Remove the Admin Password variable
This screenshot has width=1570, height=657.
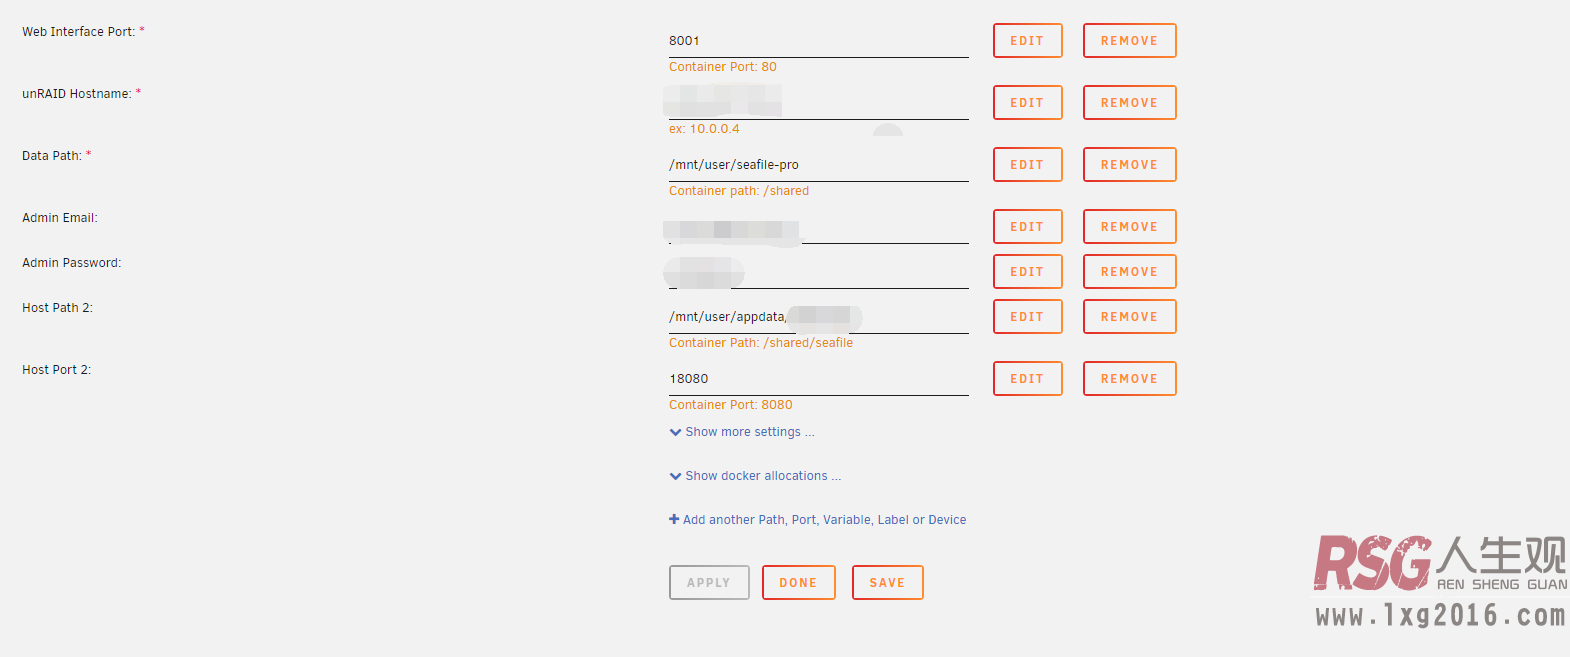click(x=1129, y=272)
